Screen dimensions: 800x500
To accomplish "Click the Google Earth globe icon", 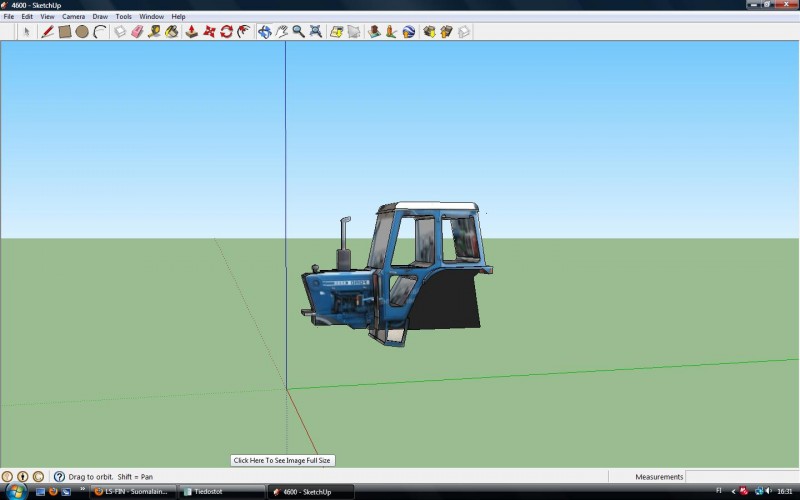I will click(x=409, y=32).
